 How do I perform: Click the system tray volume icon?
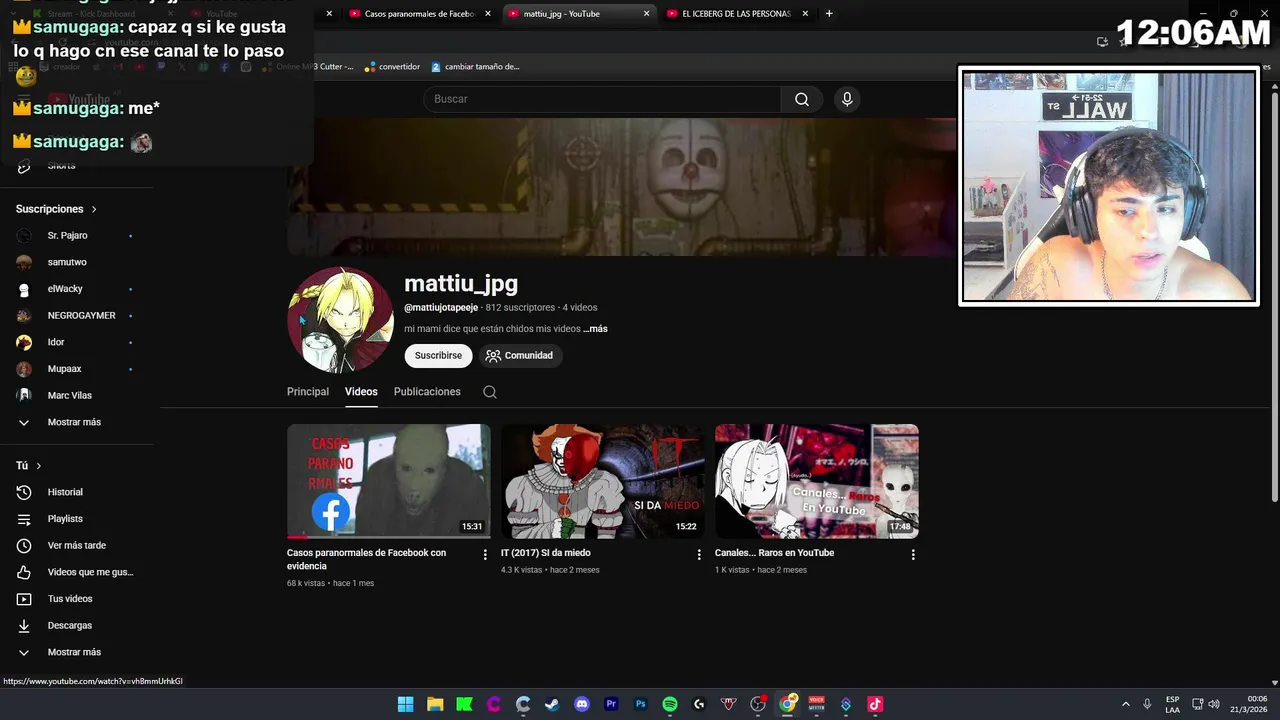click(x=1214, y=704)
